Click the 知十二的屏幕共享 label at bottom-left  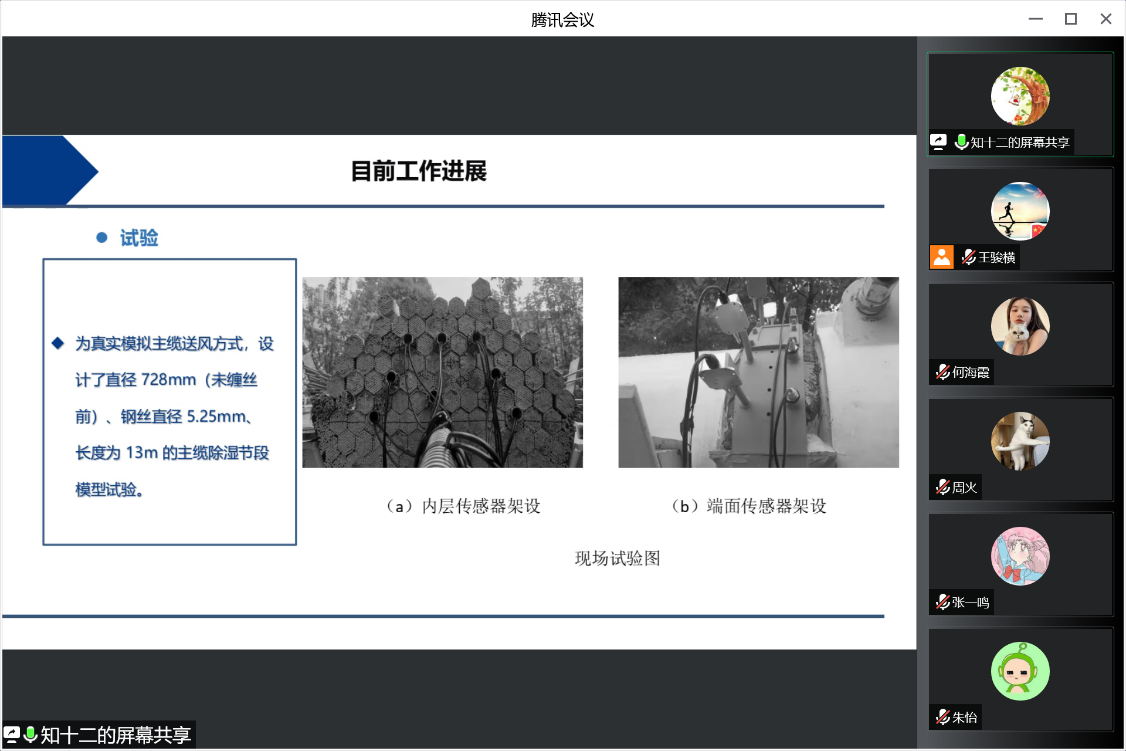pos(115,735)
